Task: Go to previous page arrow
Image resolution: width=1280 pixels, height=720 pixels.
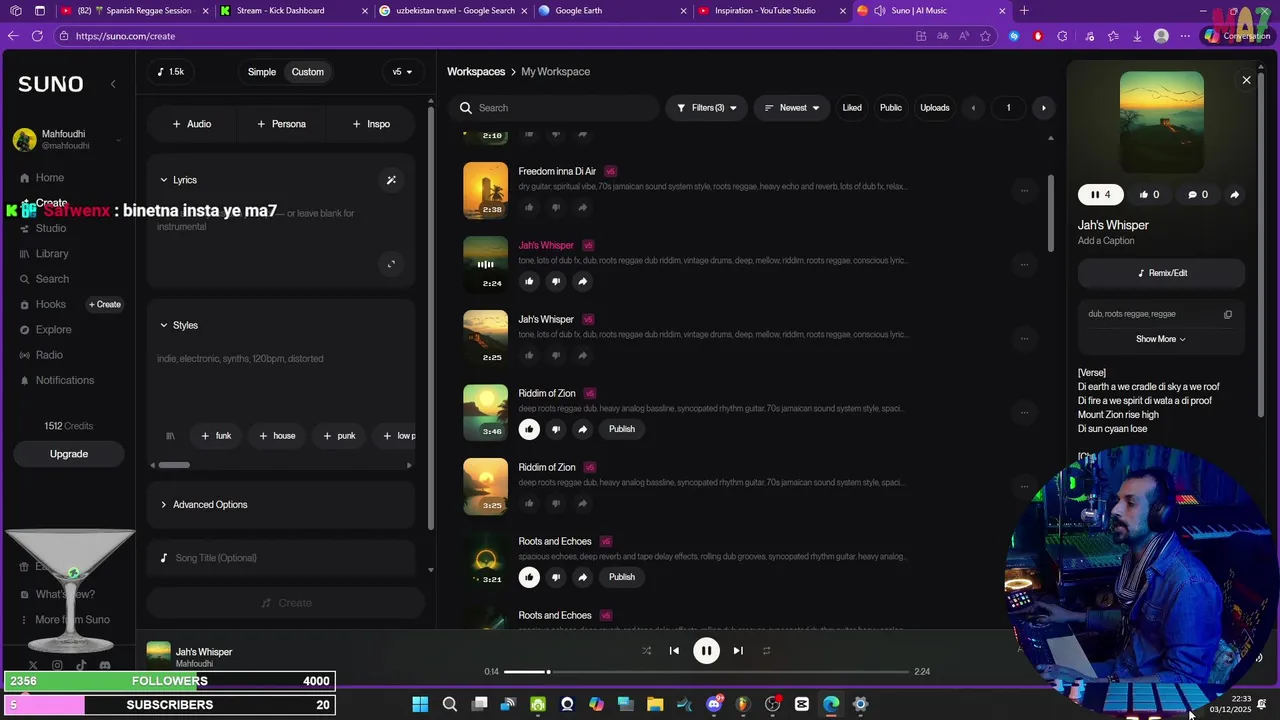Action: [974, 108]
